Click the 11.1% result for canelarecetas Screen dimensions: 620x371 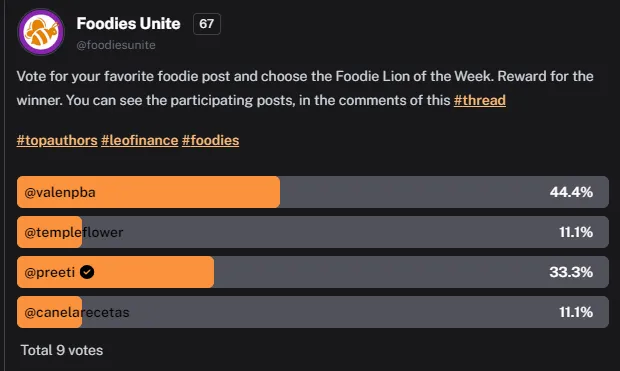coord(576,312)
